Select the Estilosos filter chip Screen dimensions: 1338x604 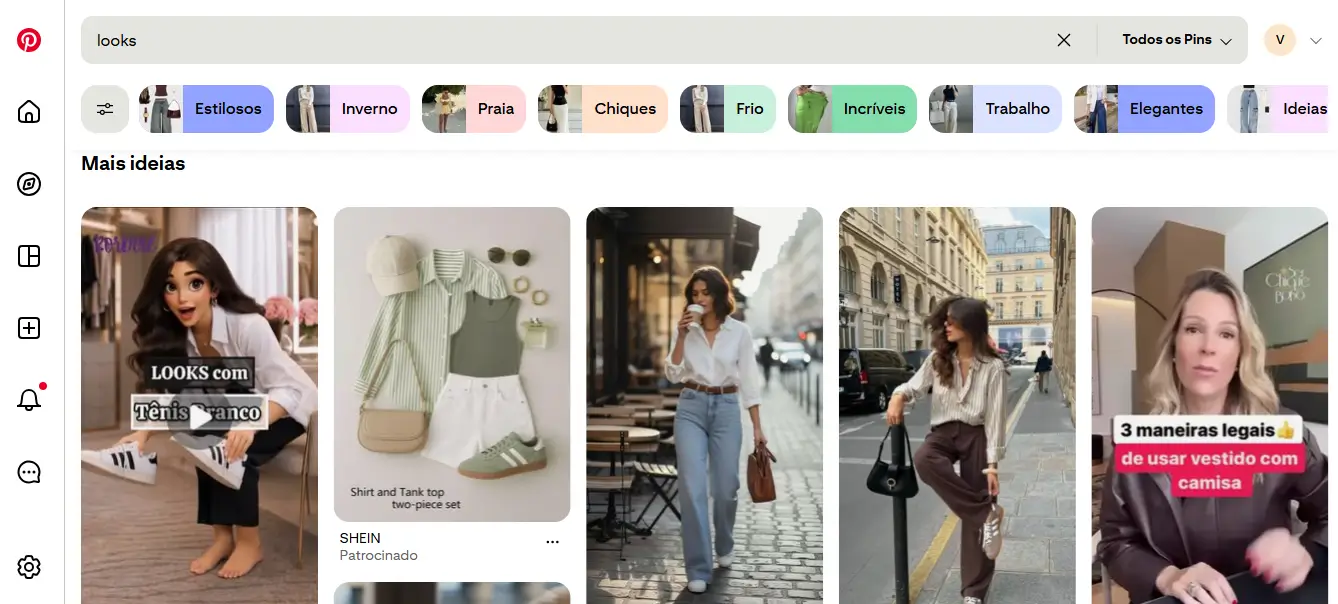click(206, 109)
